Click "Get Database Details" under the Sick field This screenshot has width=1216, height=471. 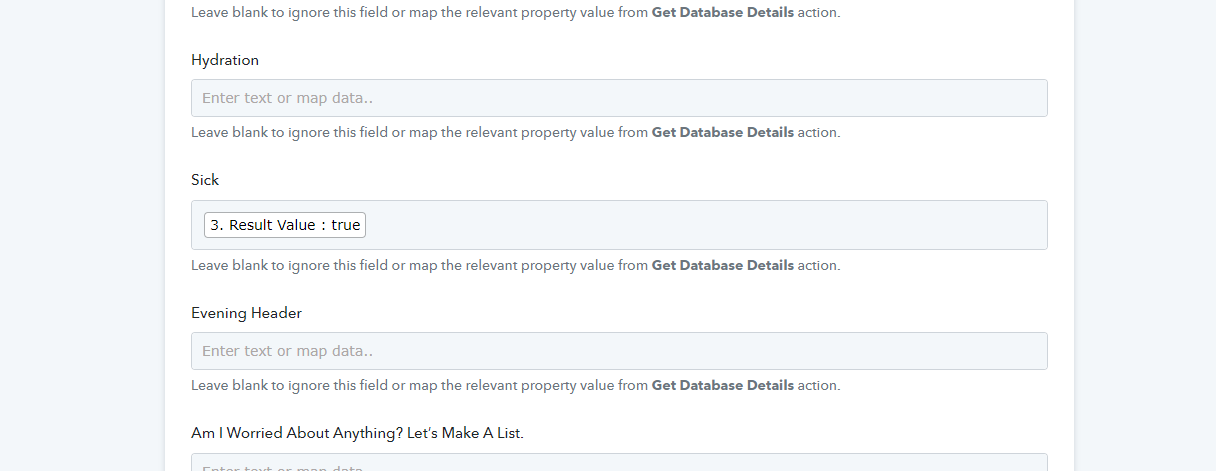click(x=722, y=265)
